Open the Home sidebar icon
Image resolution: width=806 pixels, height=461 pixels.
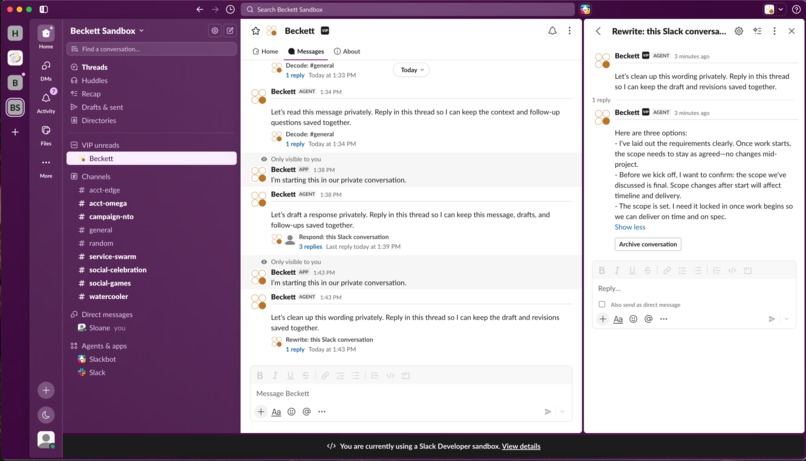pos(46,34)
